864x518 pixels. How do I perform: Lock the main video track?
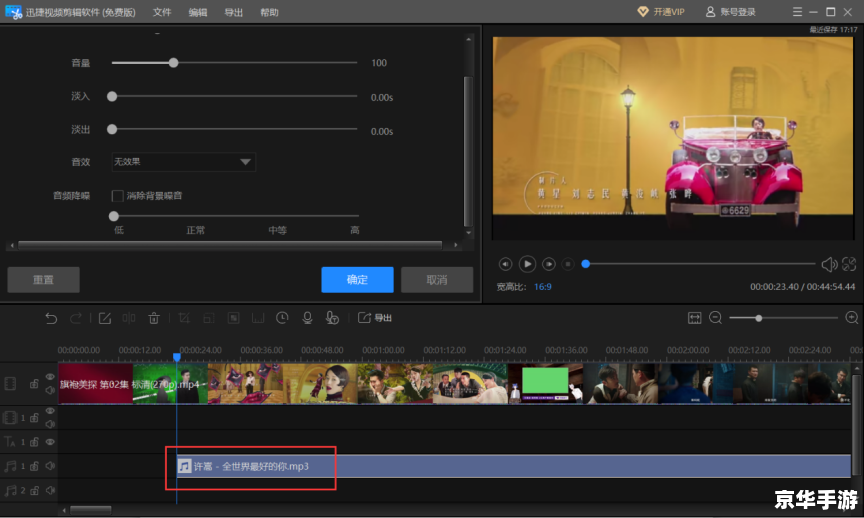click(x=34, y=384)
